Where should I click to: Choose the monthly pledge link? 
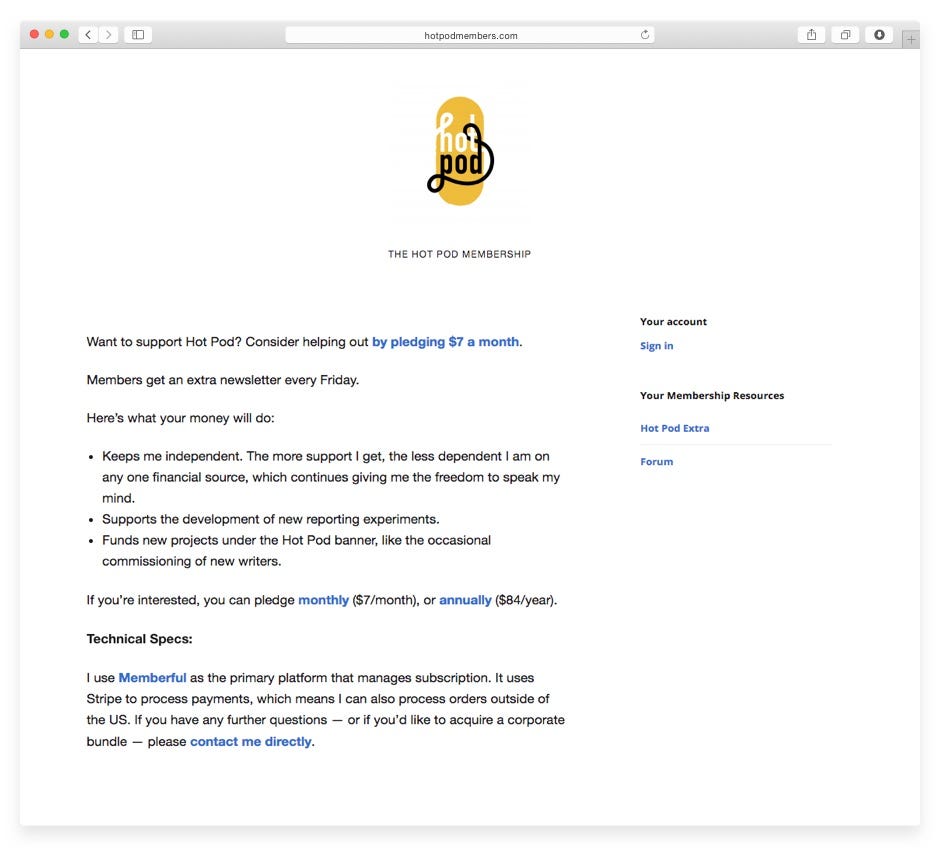pos(323,600)
